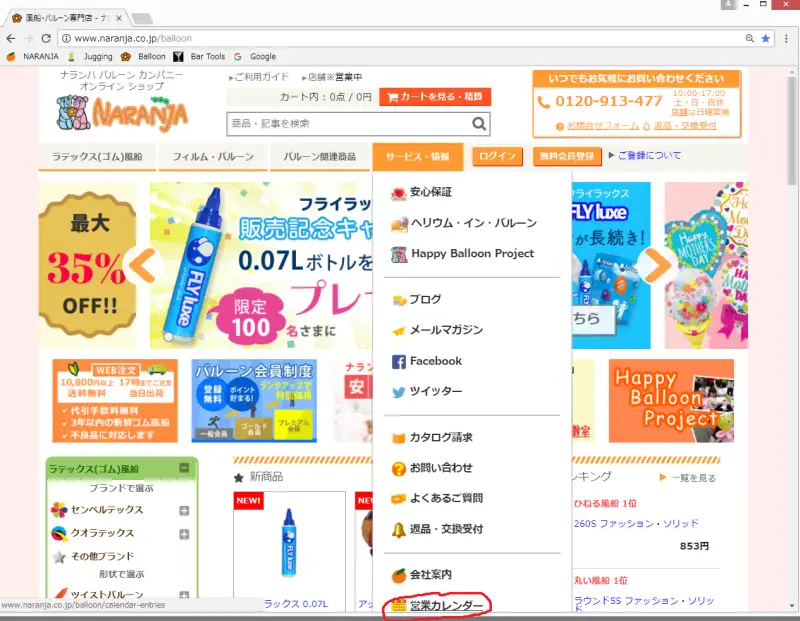The width and height of the screenshot is (800, 621).
Task: Open the バルーン会員制度 banner
Action: (254, 401)
